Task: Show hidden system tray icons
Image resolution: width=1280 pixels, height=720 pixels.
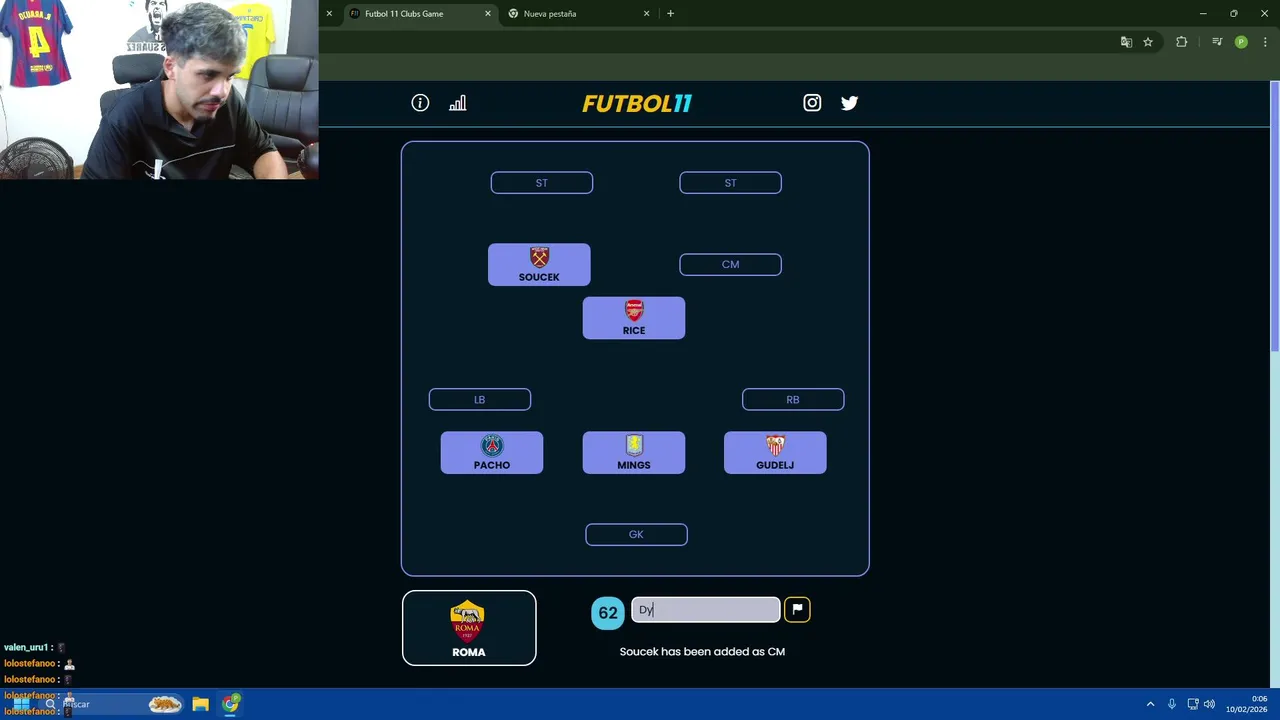Action: (x=1150, y=704)
